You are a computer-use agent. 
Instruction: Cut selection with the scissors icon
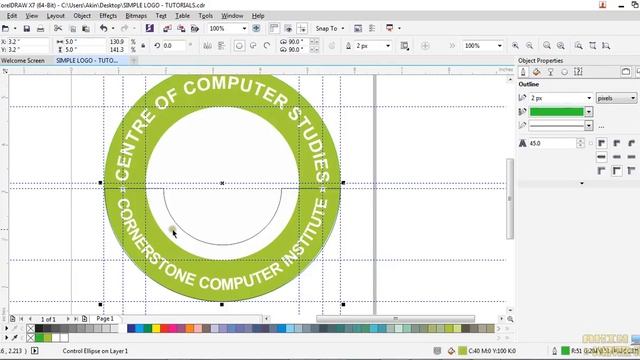coord(58,29)
